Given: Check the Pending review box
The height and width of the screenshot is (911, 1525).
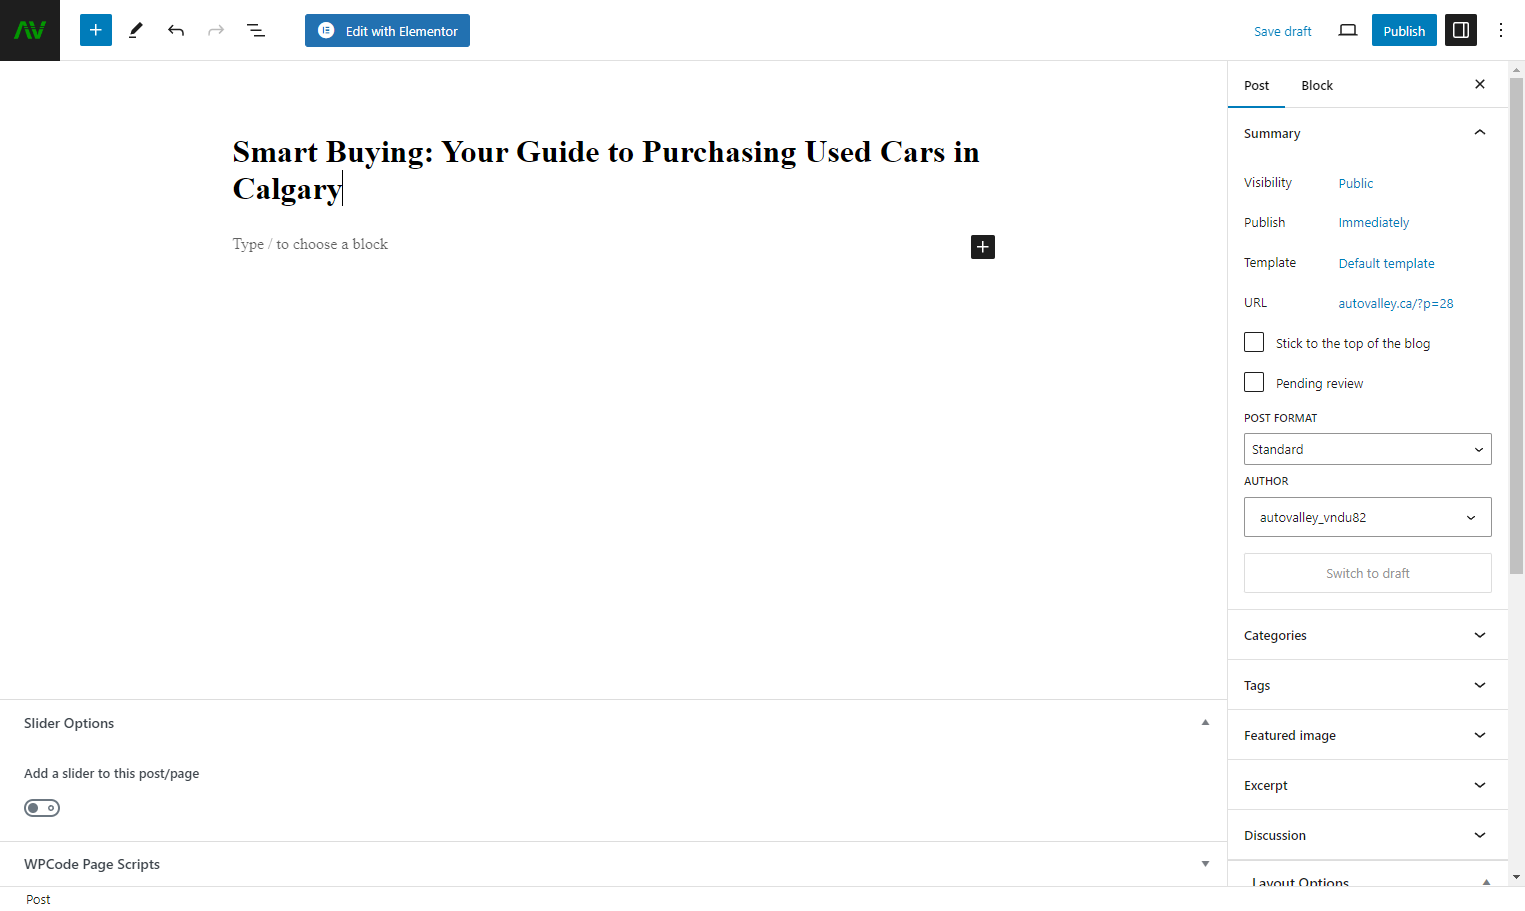Looking at the screenshot, I should pyautogui.click(x=1254, y=382).
